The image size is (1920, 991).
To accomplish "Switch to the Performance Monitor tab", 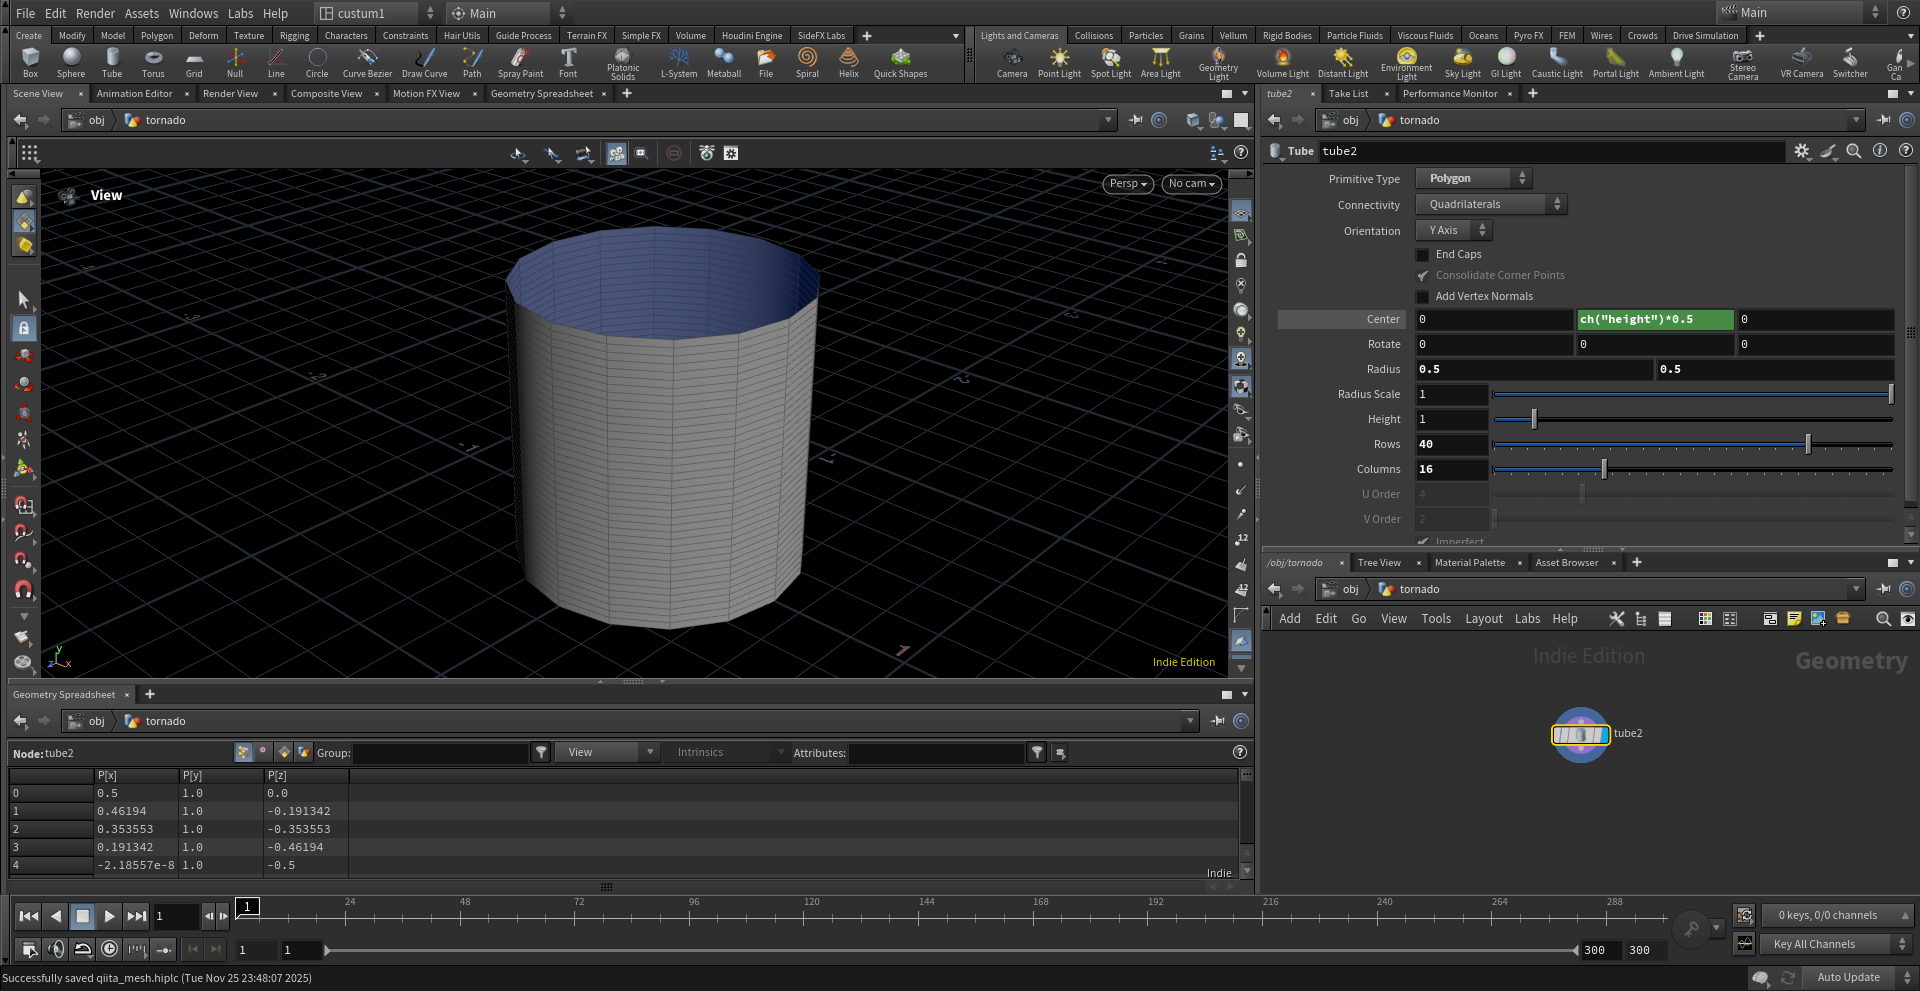I will tap(1449, 94).
